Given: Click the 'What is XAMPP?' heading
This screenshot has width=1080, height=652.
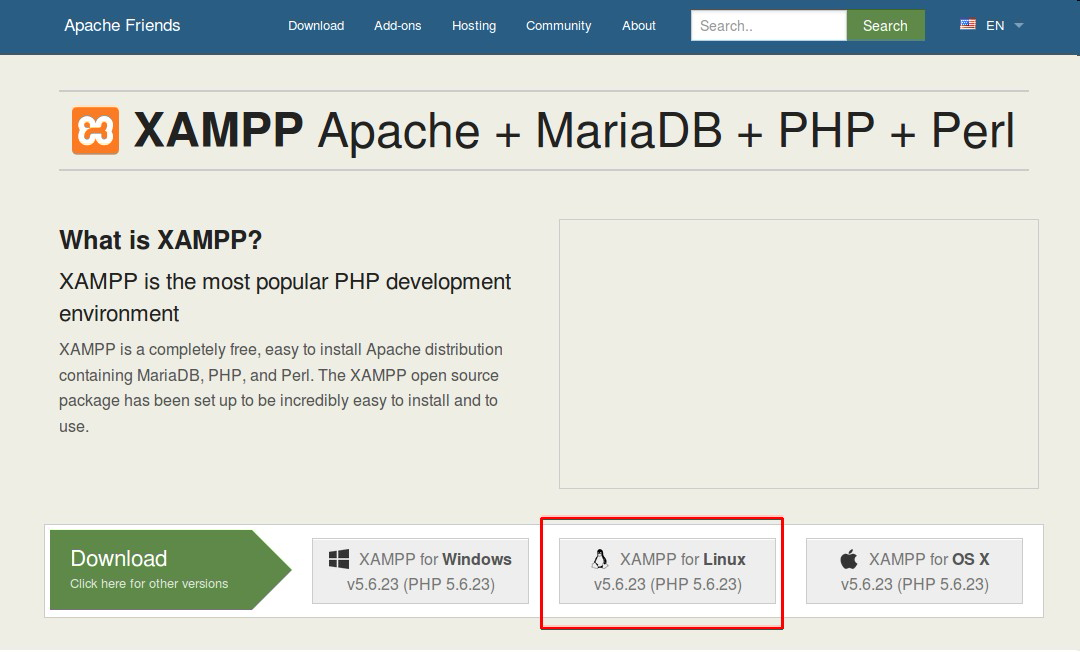Looking at the screenshot, I should point(160,240).
